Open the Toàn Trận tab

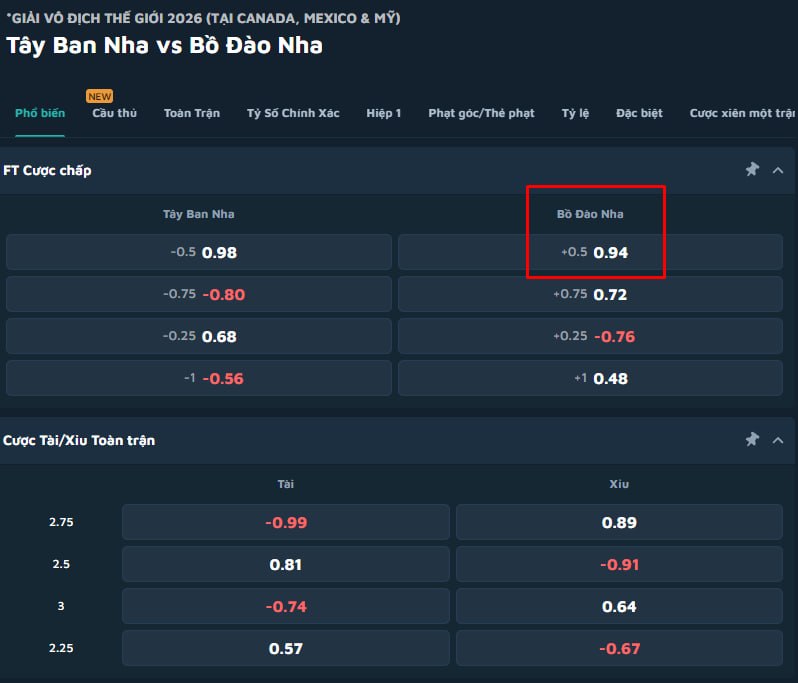click(x=192, y=113)
